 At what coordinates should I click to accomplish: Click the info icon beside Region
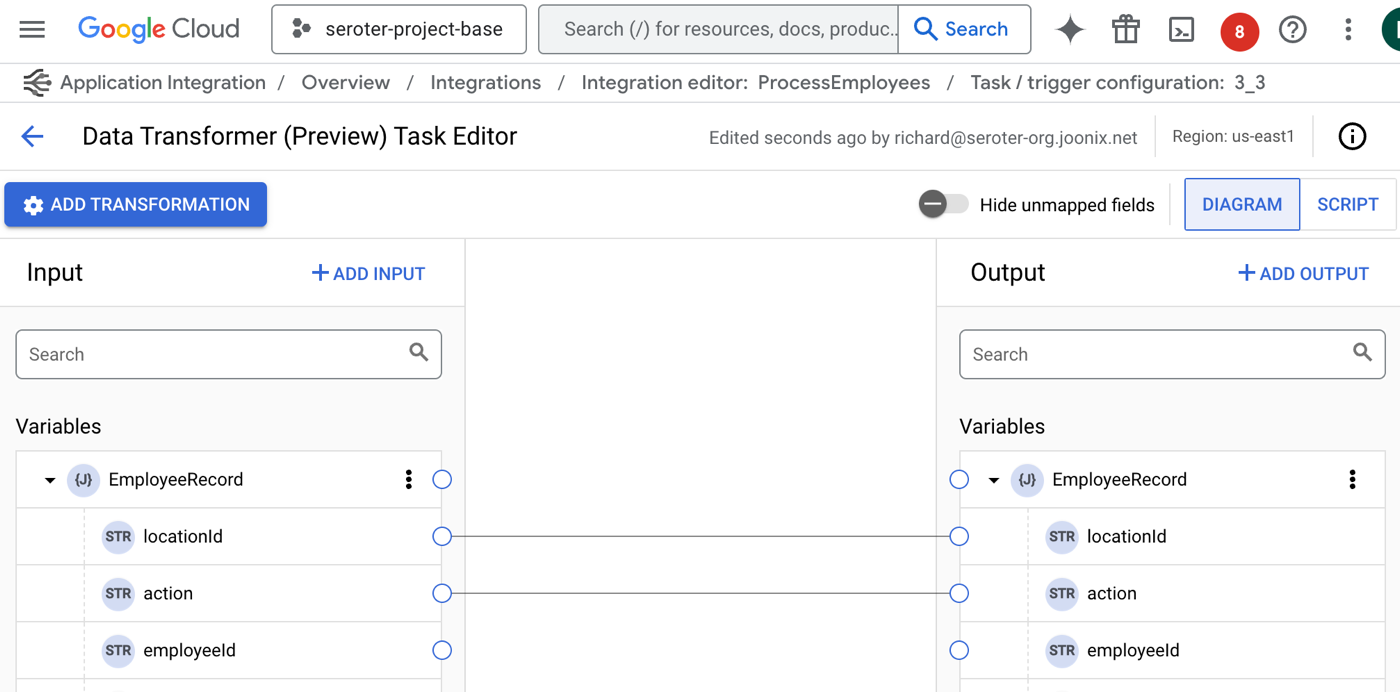[x=1352, y=137]
